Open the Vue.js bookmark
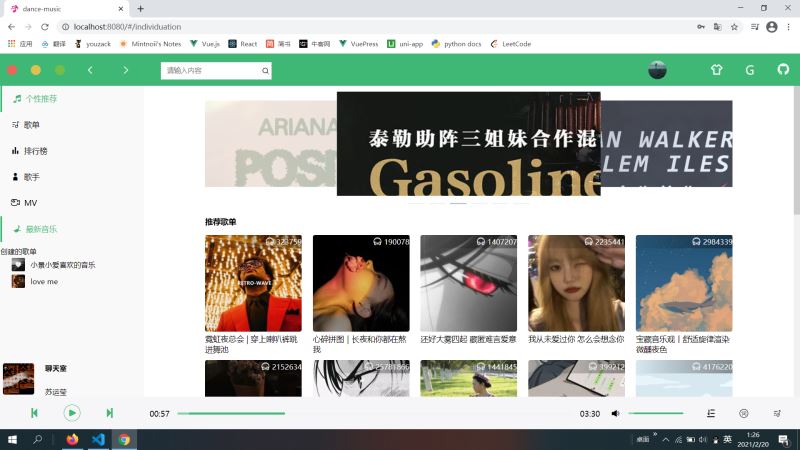 click(x=205, y=44)
